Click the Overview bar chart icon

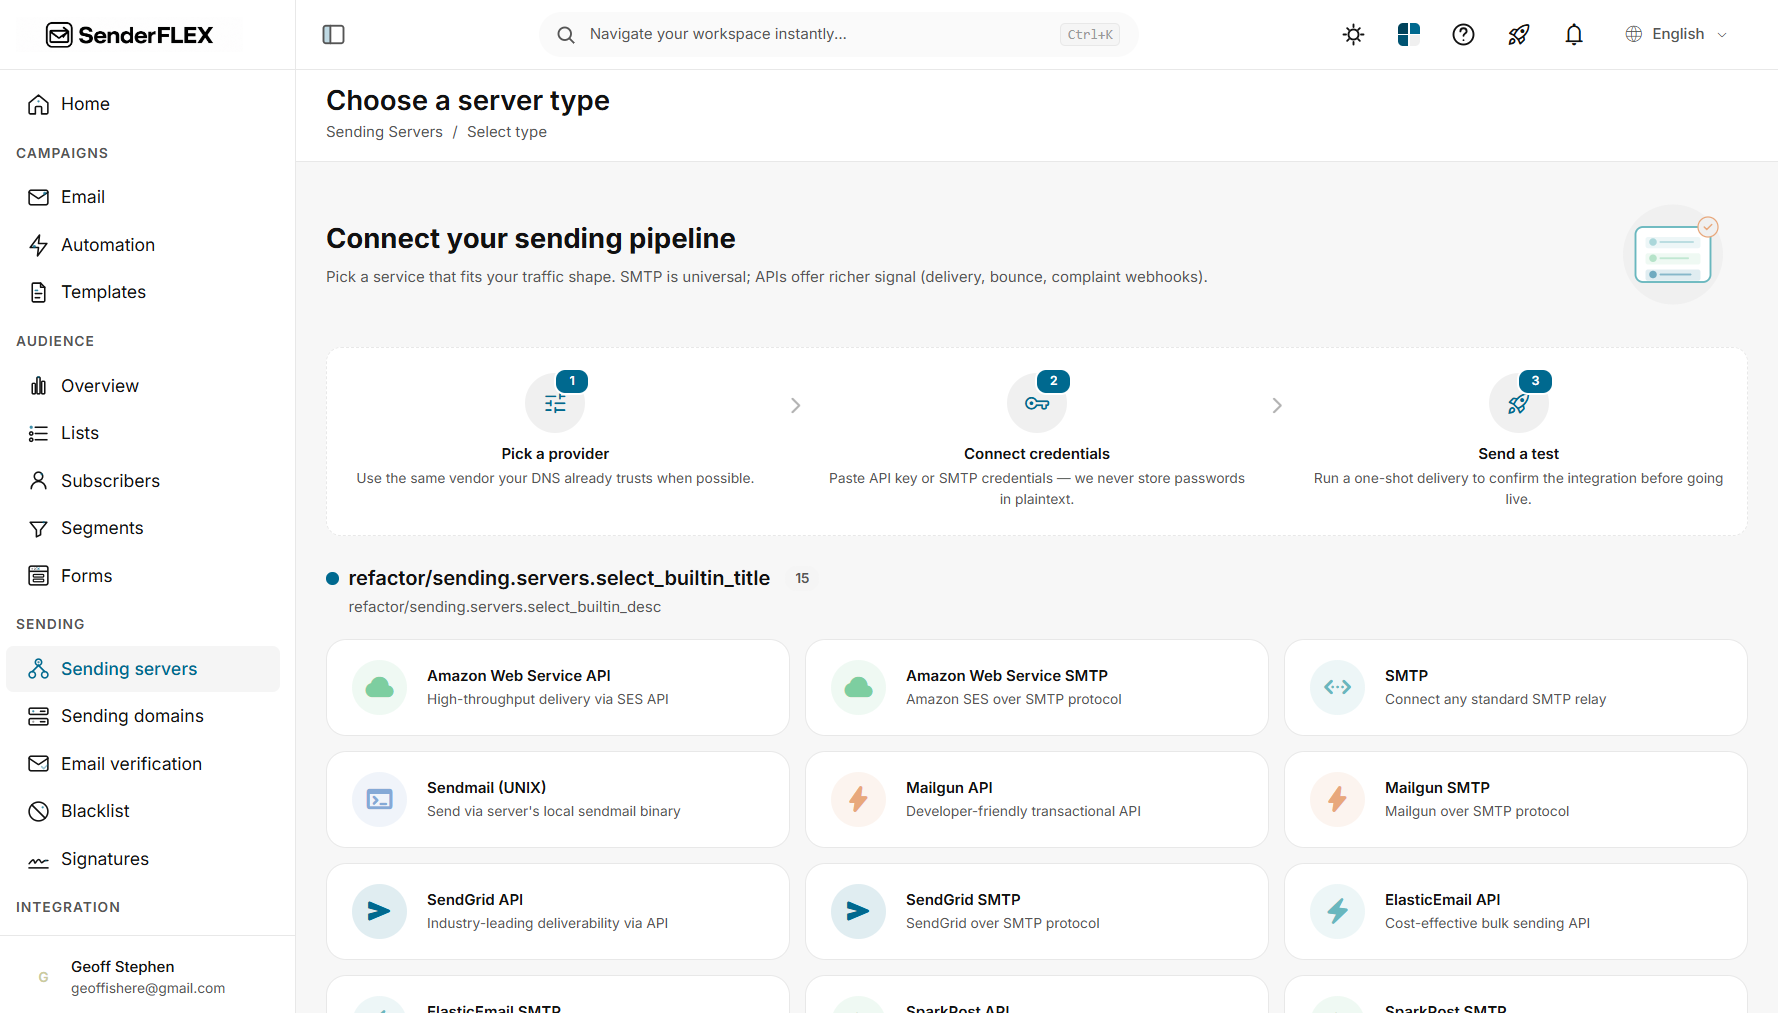pyautogui.click(x=39, y=386)
